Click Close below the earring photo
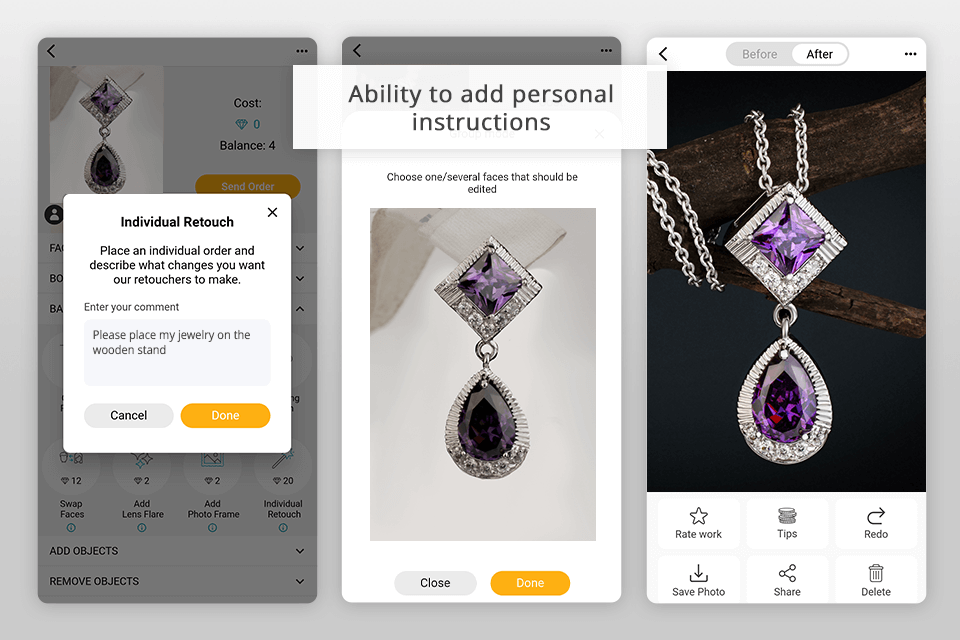 (435, 583)
